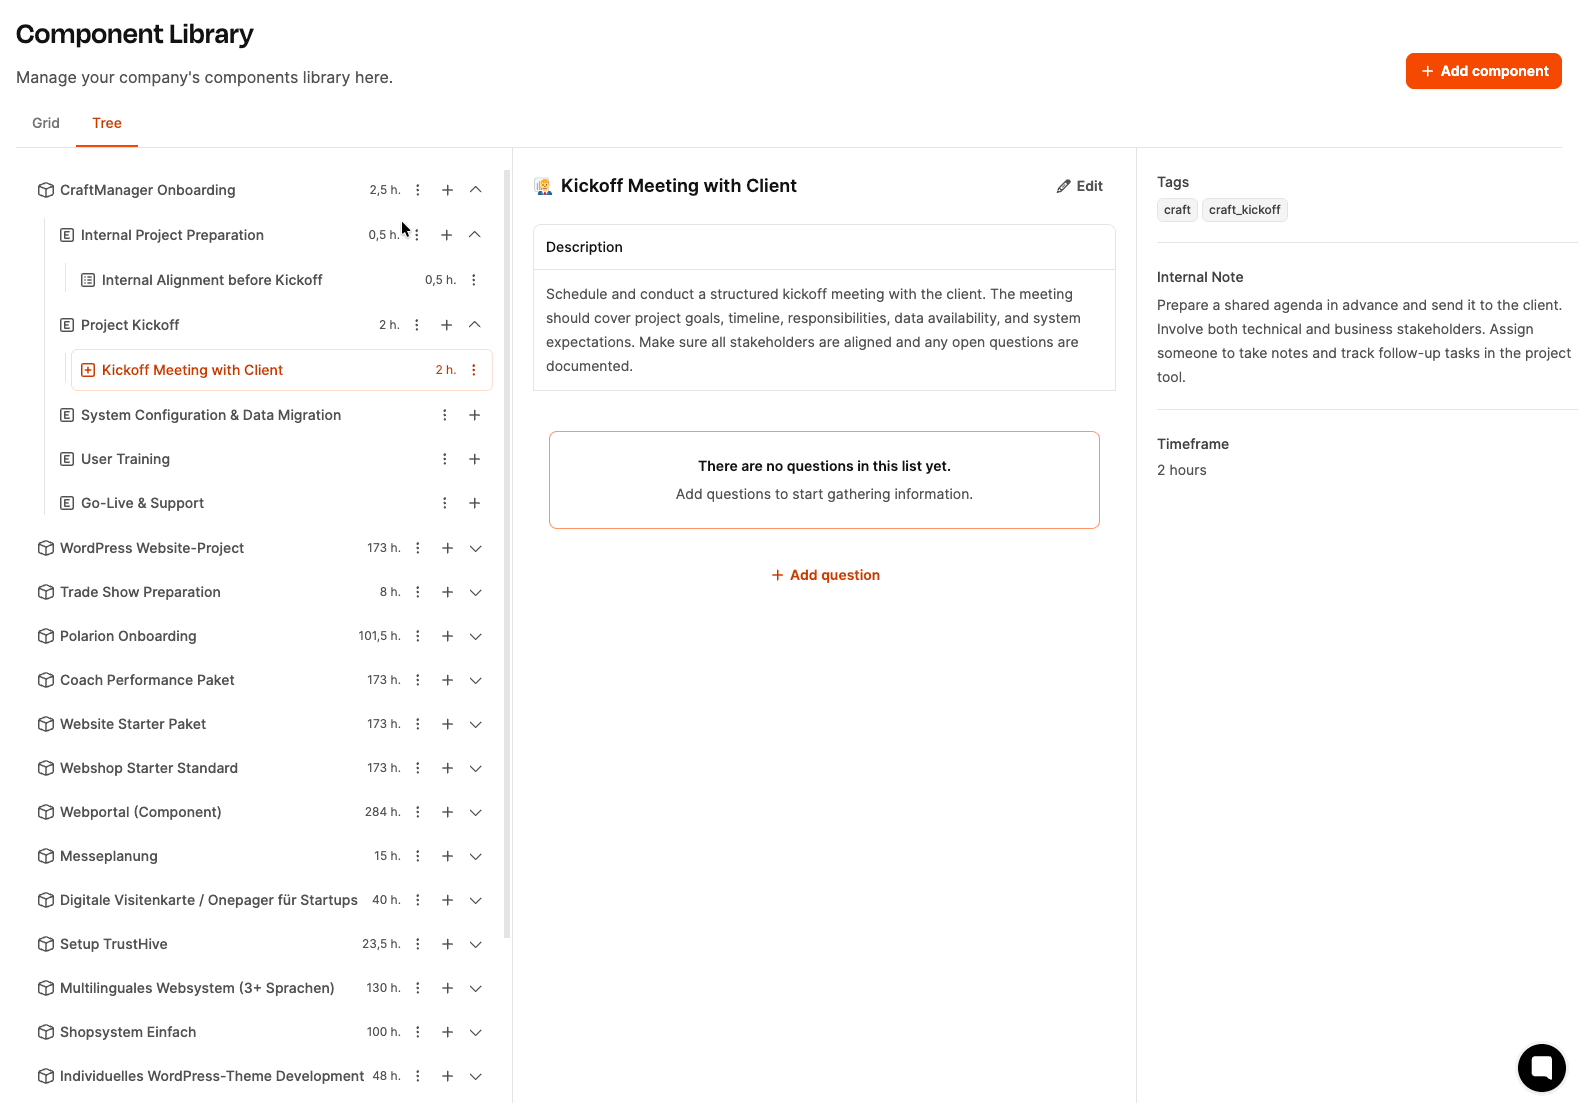Collapse the CraftManager Onboarding tree node

[x=476, y=190]
